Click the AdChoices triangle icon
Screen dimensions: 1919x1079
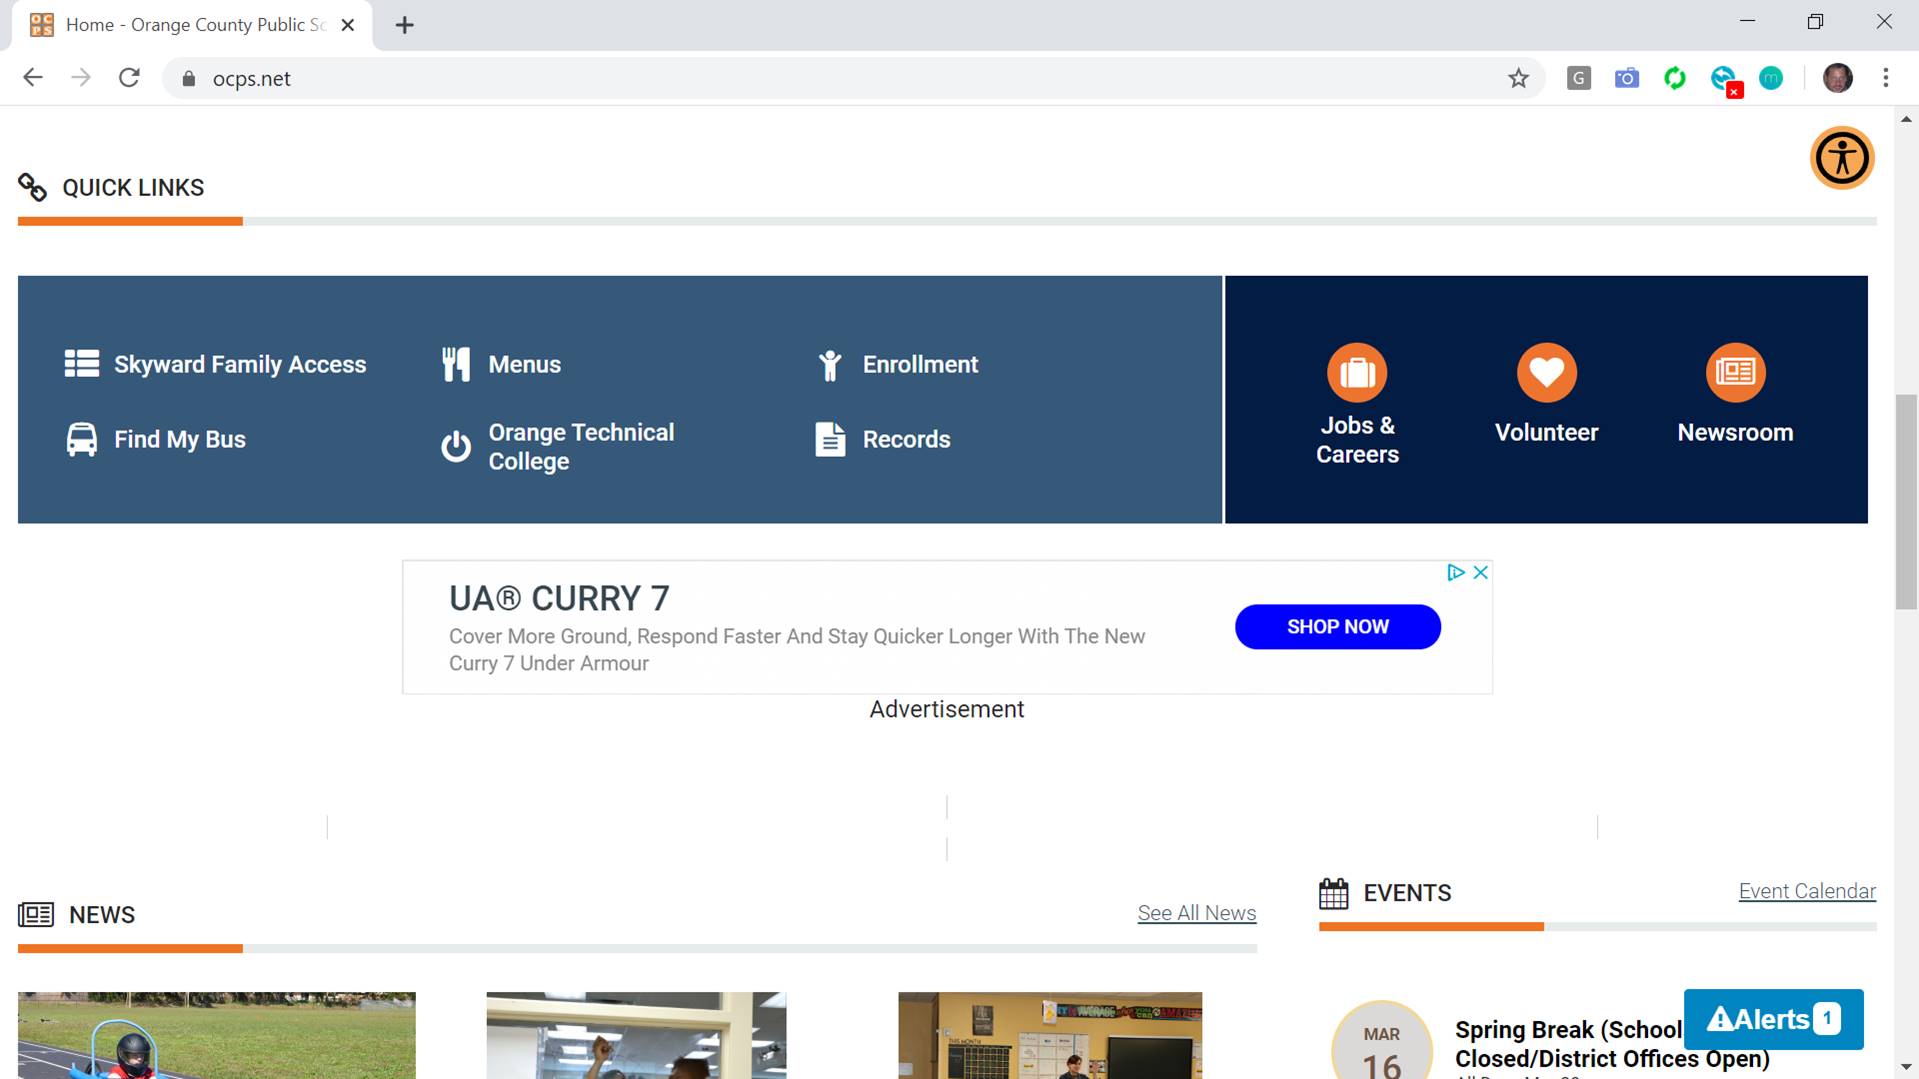point(1456,572)
